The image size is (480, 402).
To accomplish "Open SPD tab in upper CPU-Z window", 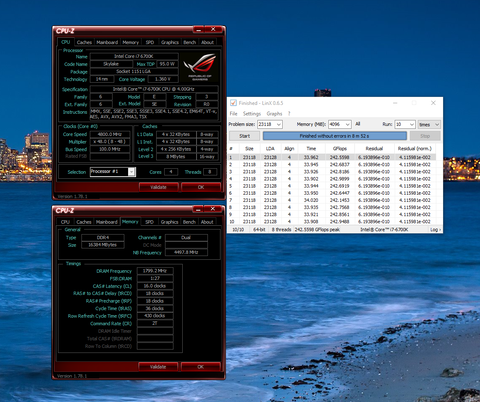I will tap(150, 42).
